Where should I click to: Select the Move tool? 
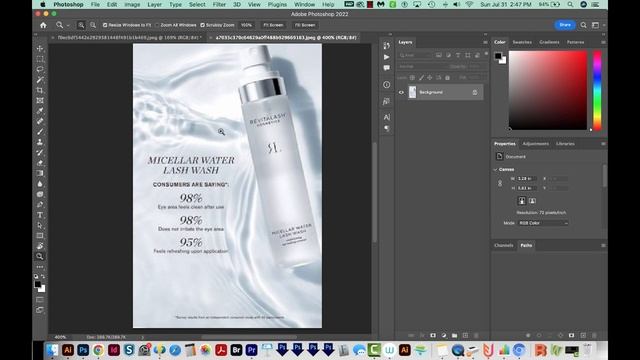click(x=40, y=49)
